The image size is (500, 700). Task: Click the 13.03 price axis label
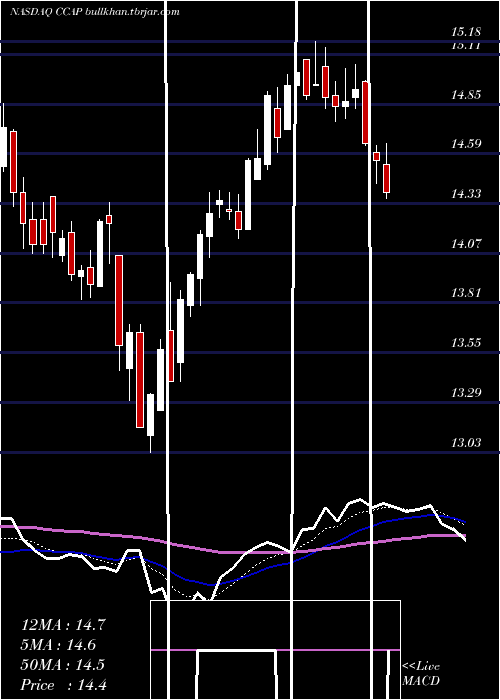466,442
